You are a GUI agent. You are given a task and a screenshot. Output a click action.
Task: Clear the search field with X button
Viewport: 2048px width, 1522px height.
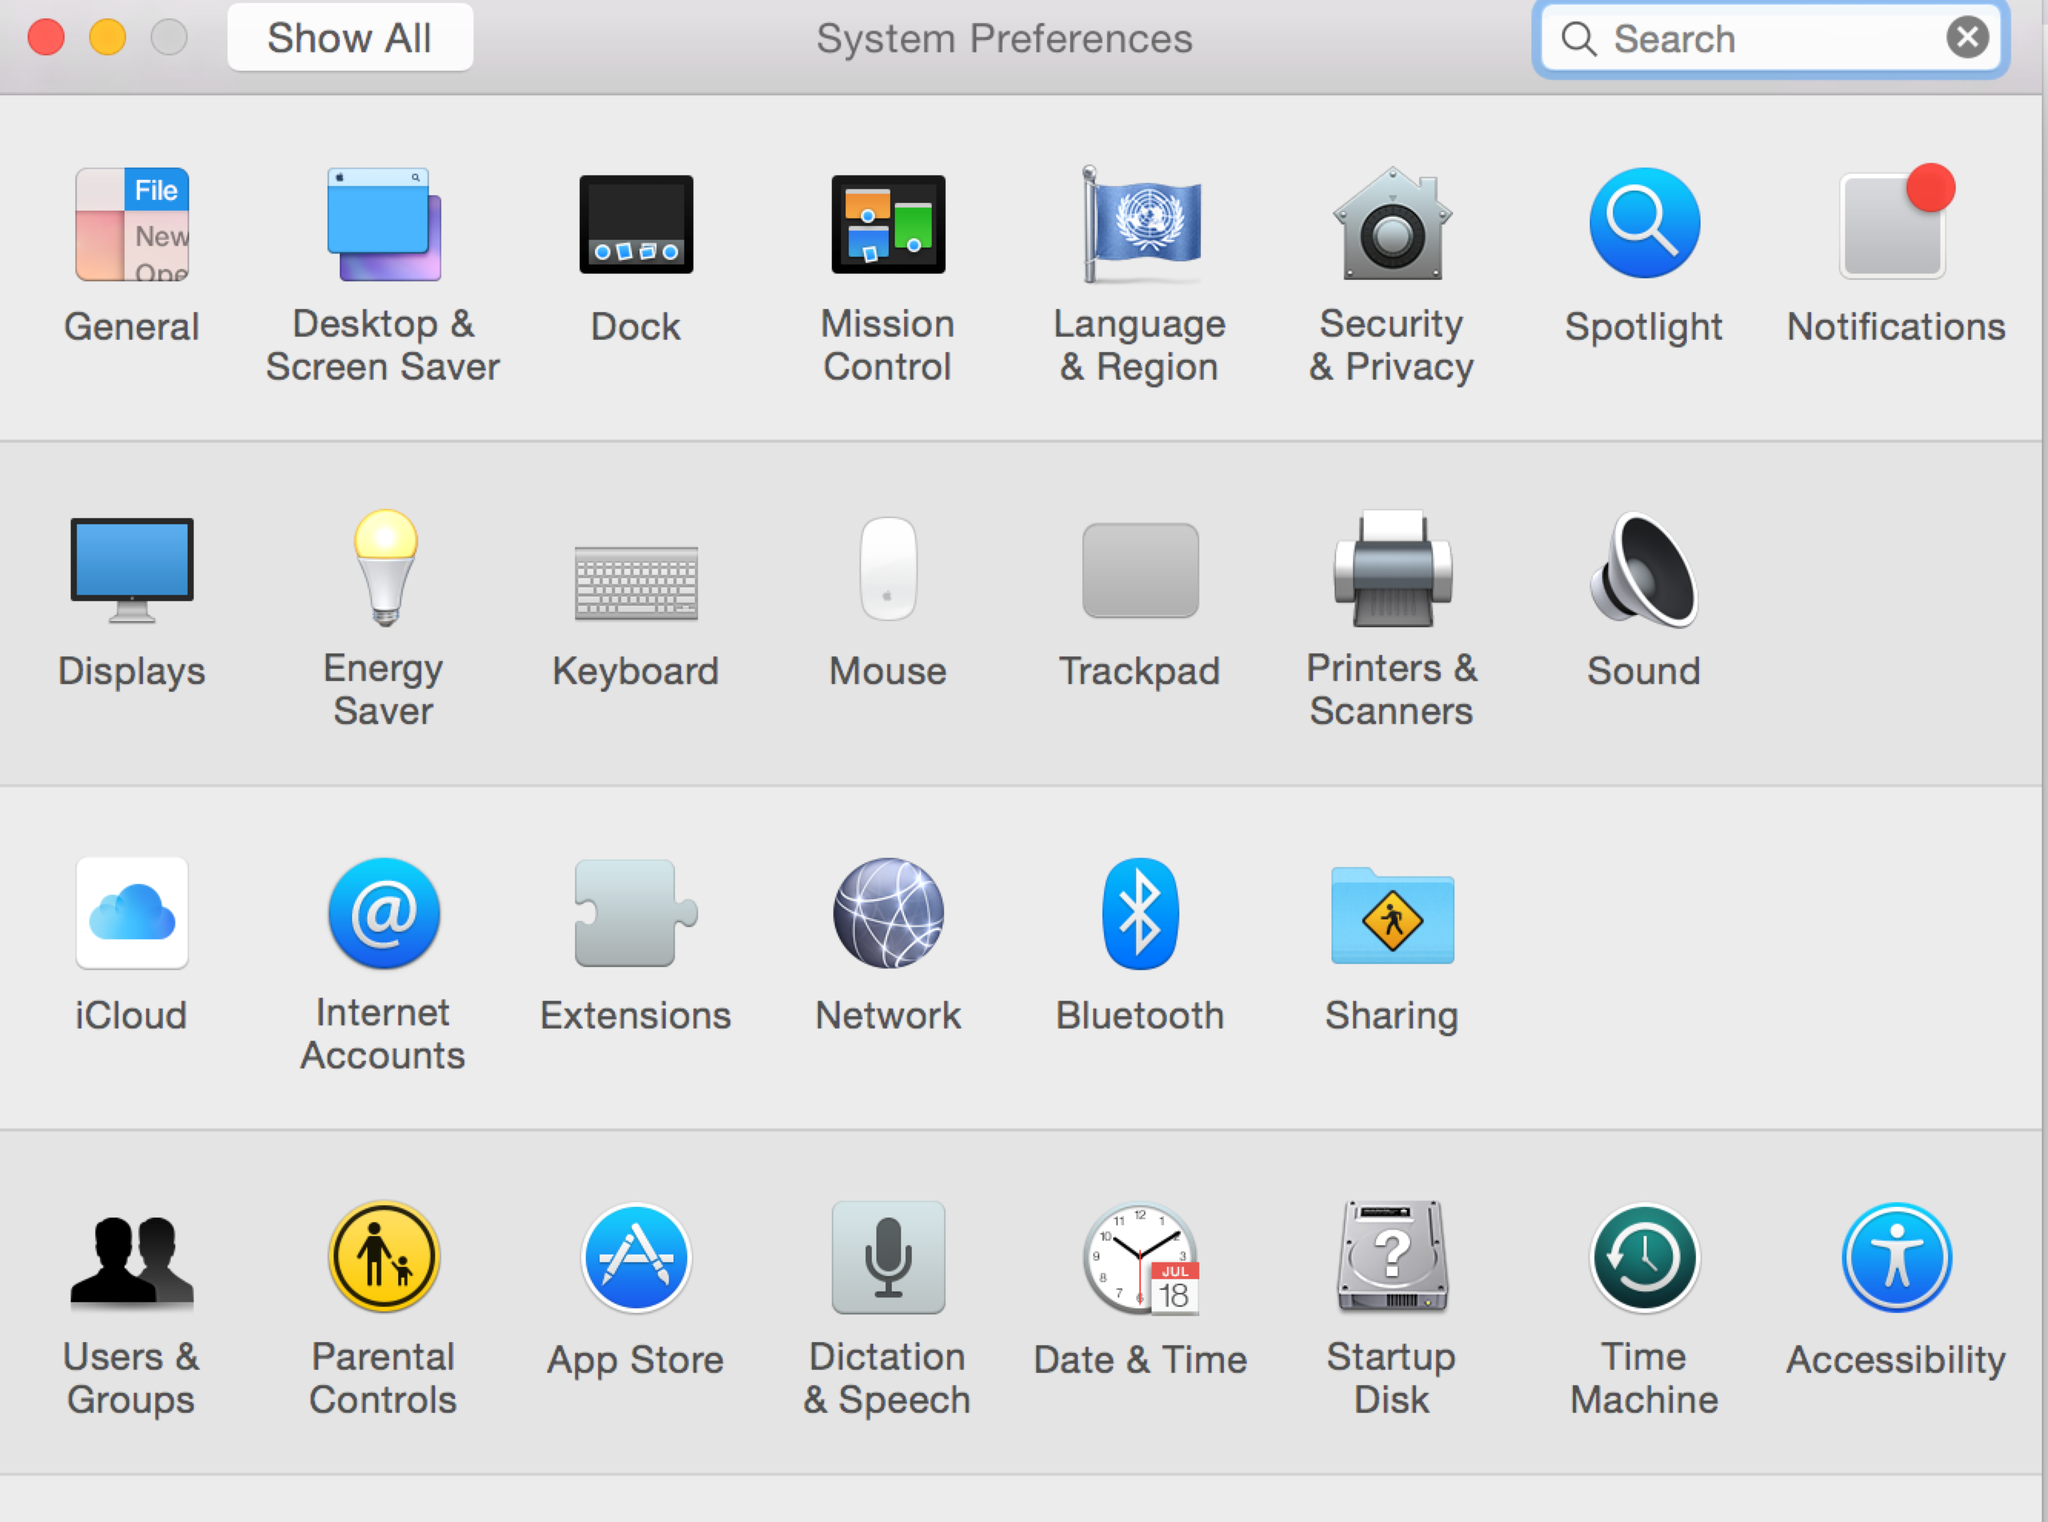pyautogui.click(x=1967, y=38)
